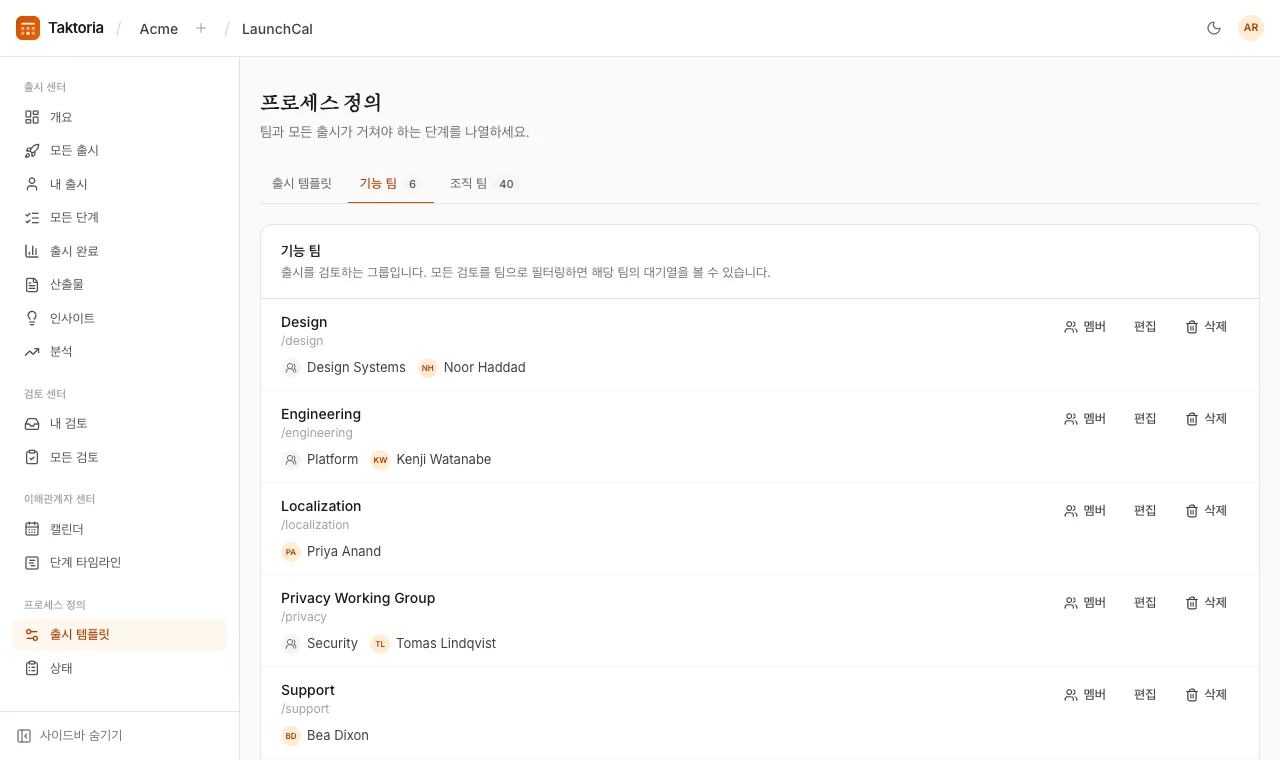Viewport: 1280px width, 760px height.
Task: Delete the Design team with 삭제
Action: pyautogui.click(x=1206, y=326)
